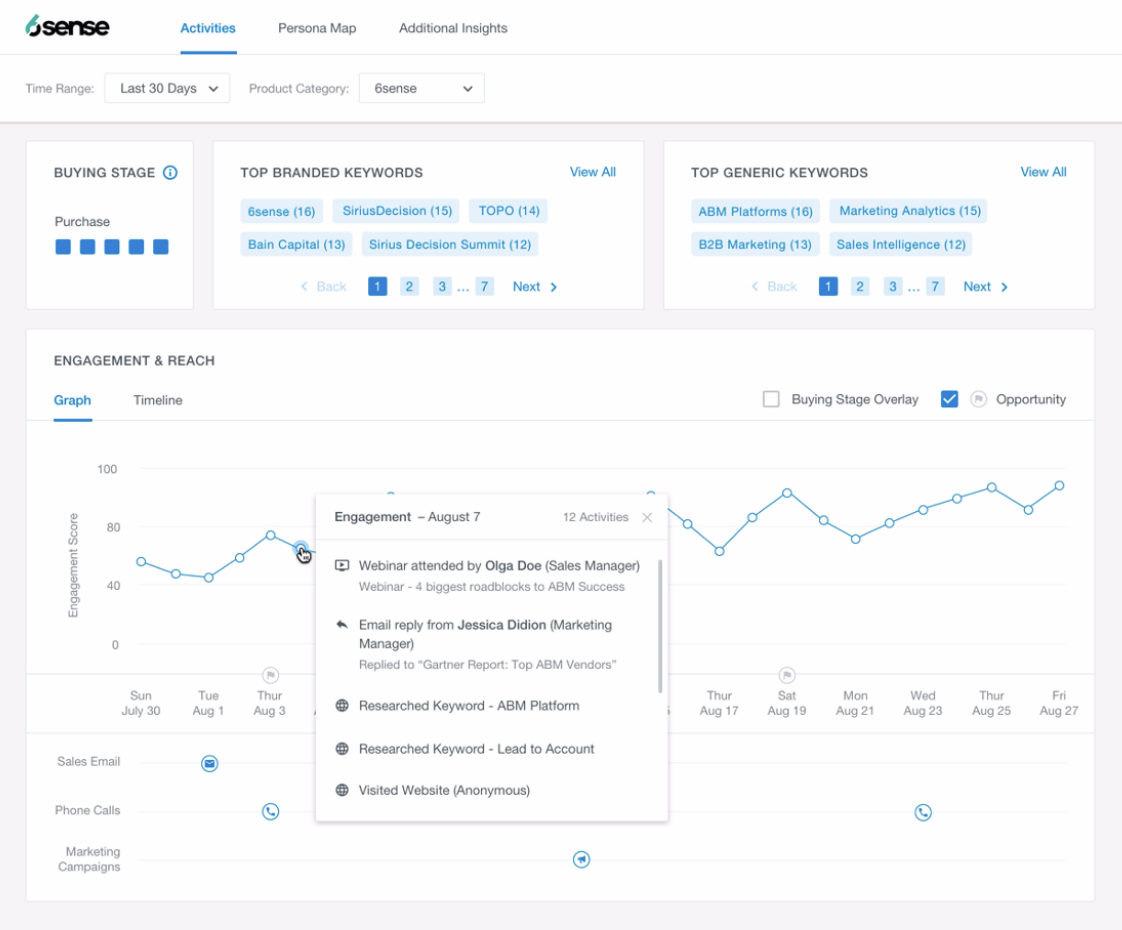Click the opportunity flag above Sat Aug 19
The width and height of the screenshot is (1122, 930).
coord(787,675)
